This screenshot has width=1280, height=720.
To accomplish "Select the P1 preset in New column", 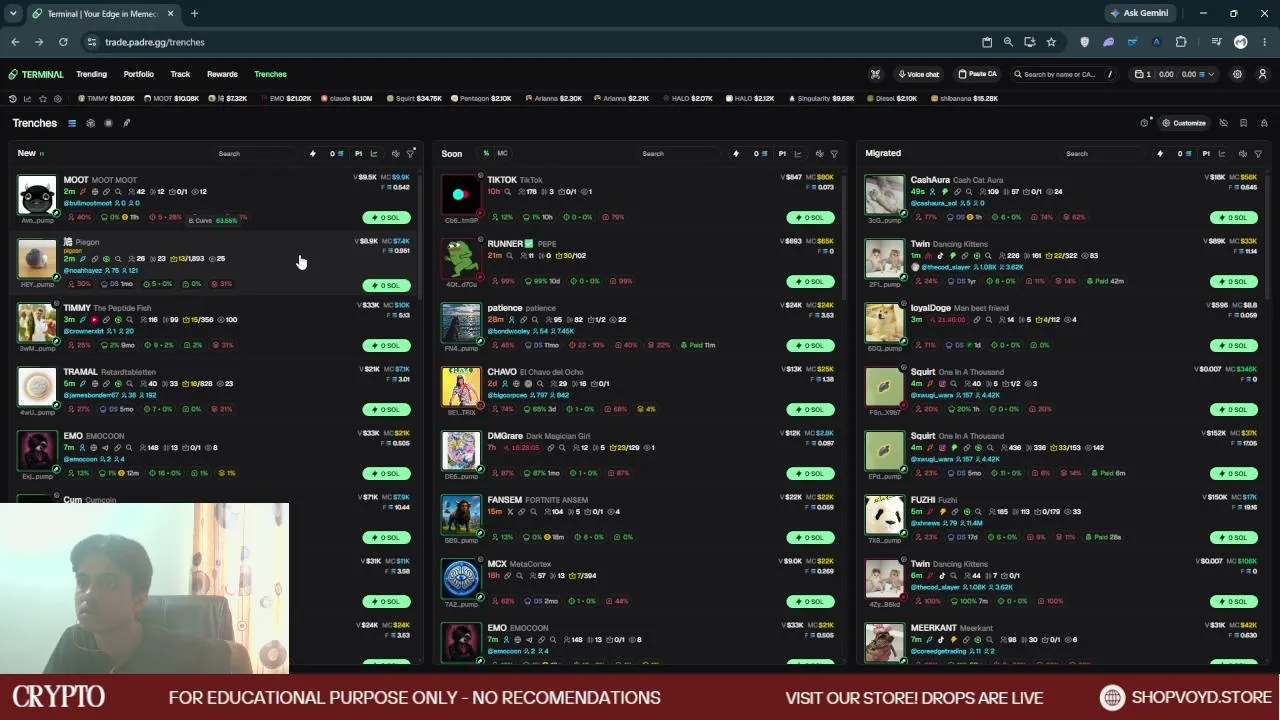I will click(x=358, y=154).
